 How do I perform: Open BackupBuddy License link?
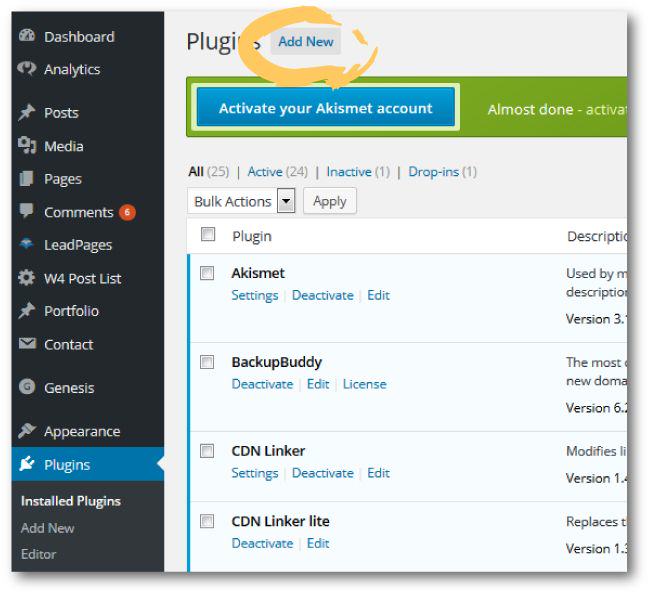pos(365,384)
